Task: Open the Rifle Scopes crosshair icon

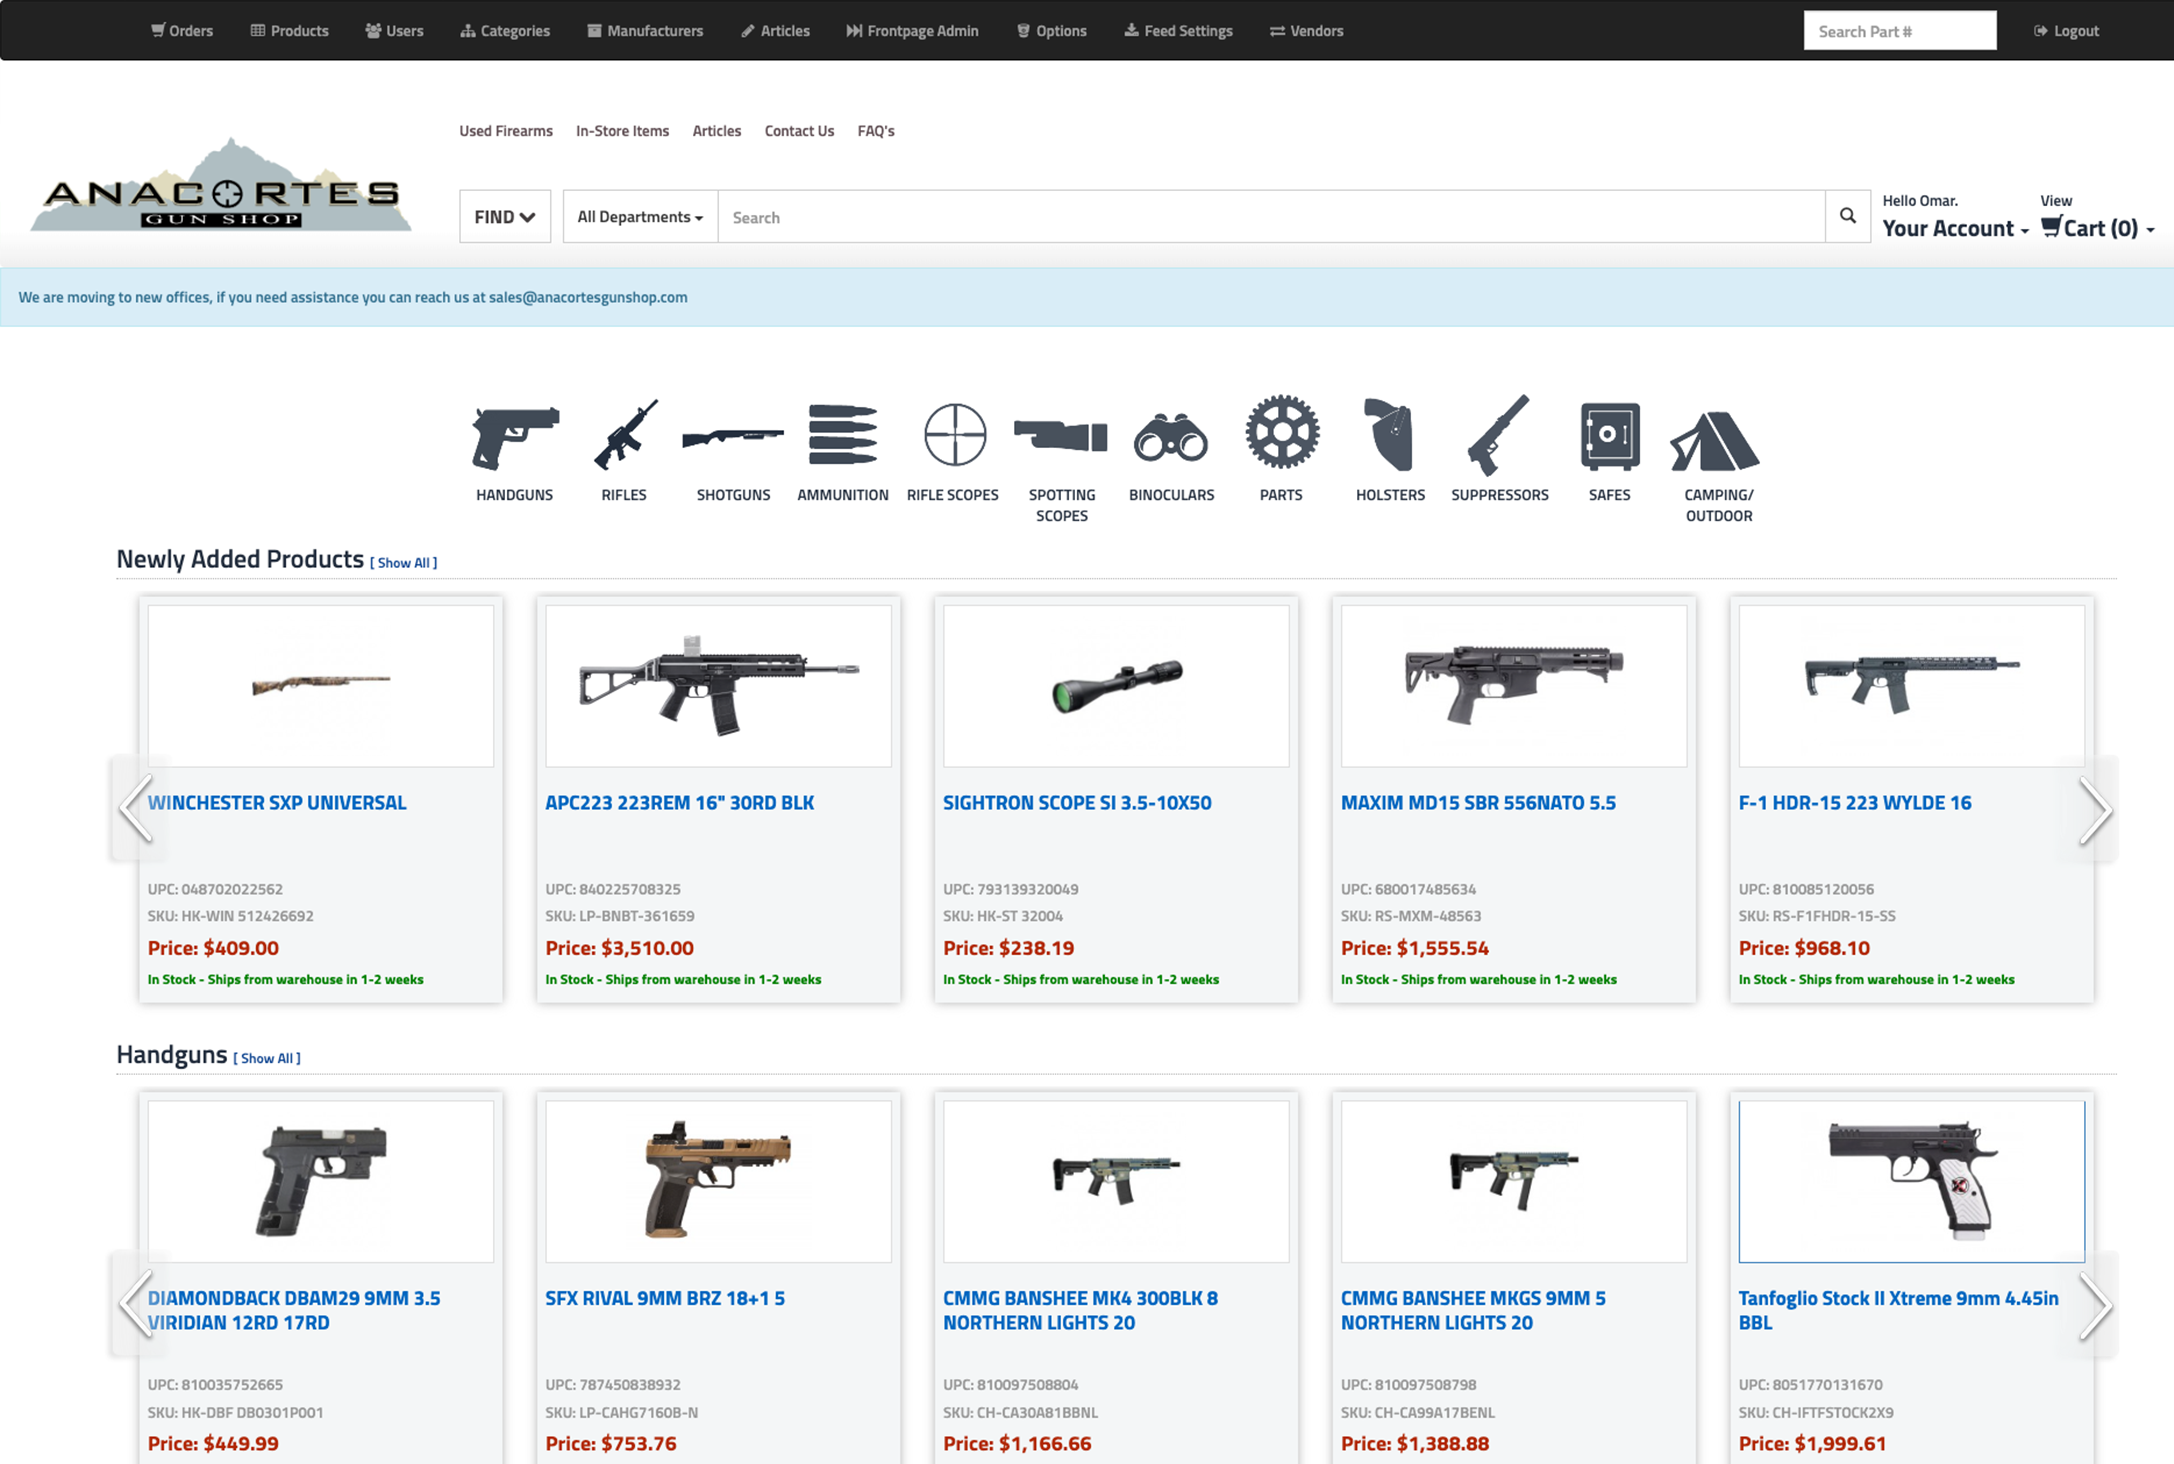Action: [954, 435]
